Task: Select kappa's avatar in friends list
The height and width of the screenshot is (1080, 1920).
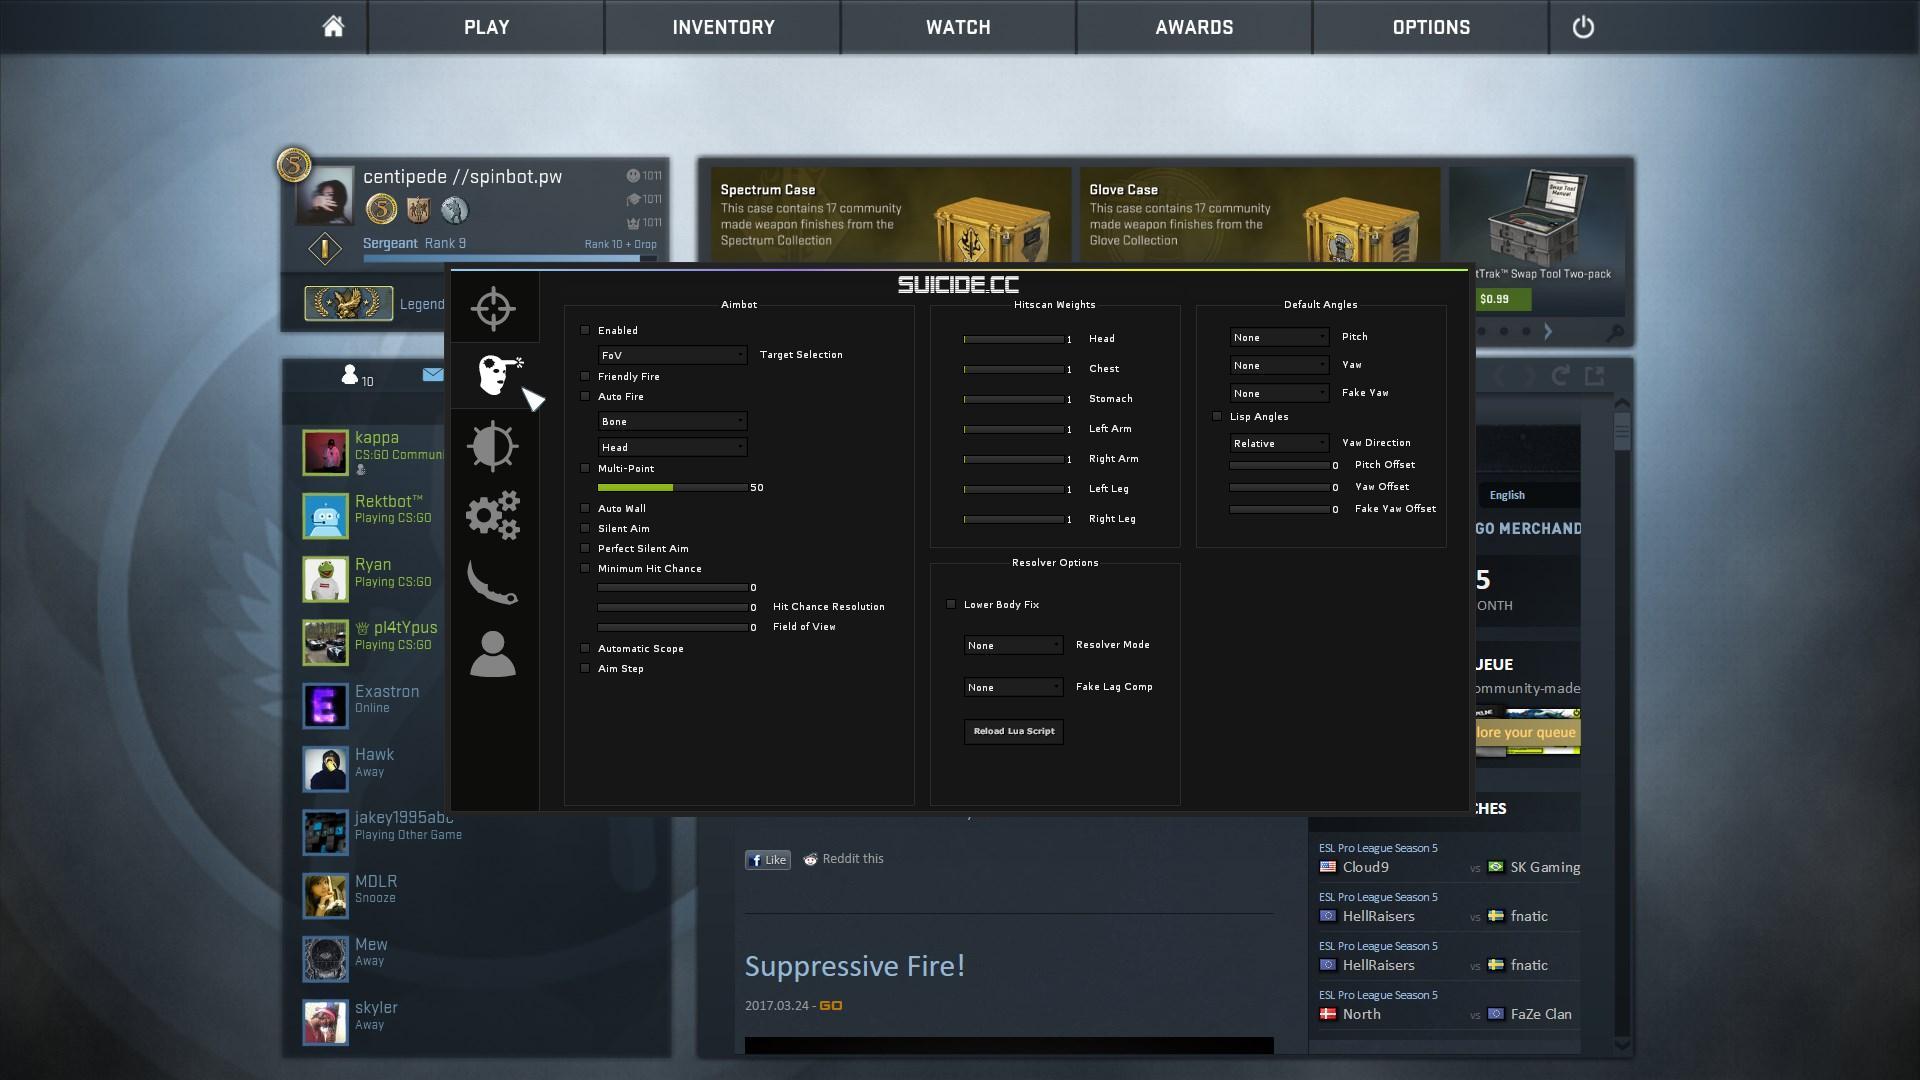Action: (325, 452)
